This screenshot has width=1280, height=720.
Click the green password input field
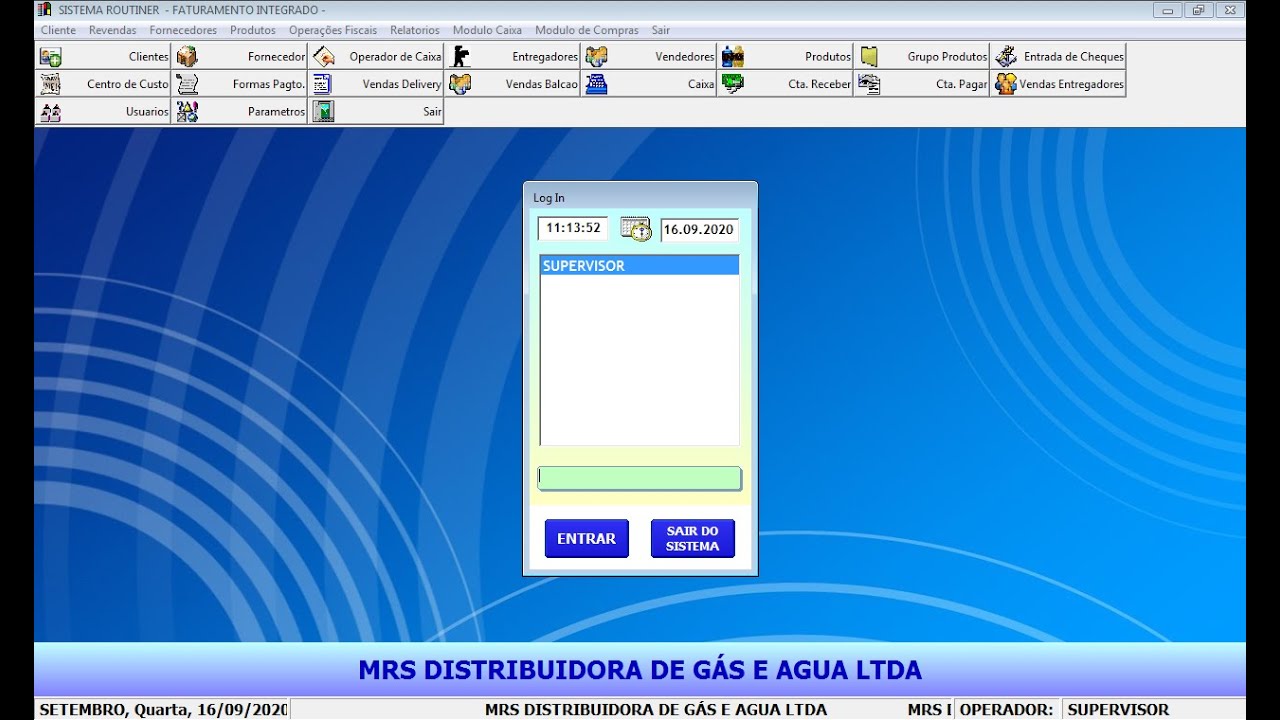coord(640,478)
